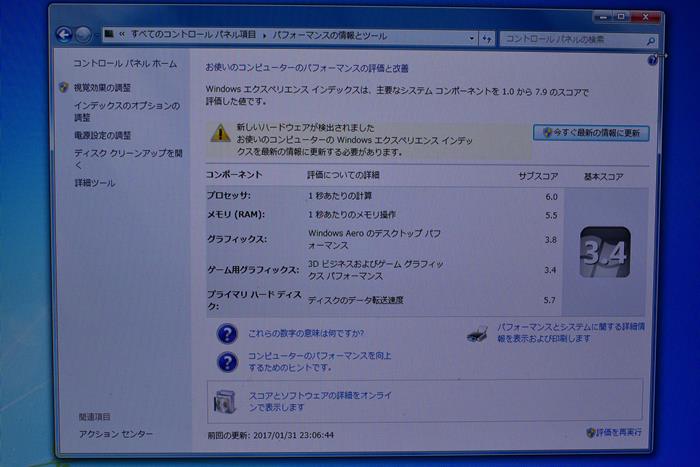
Task: Click 1 秒あたりのメモリ操作 description
Action: pos(352,215)
